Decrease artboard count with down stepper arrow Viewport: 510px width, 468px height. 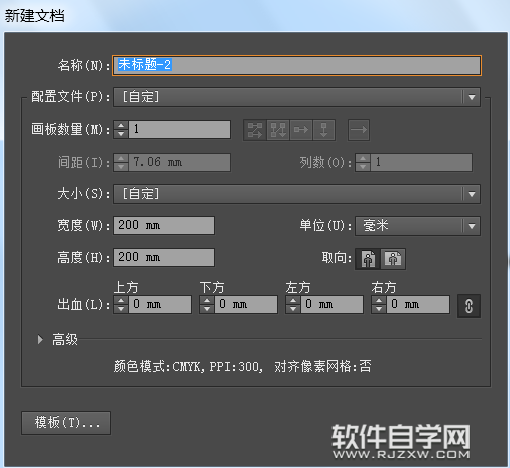[121, 134]
